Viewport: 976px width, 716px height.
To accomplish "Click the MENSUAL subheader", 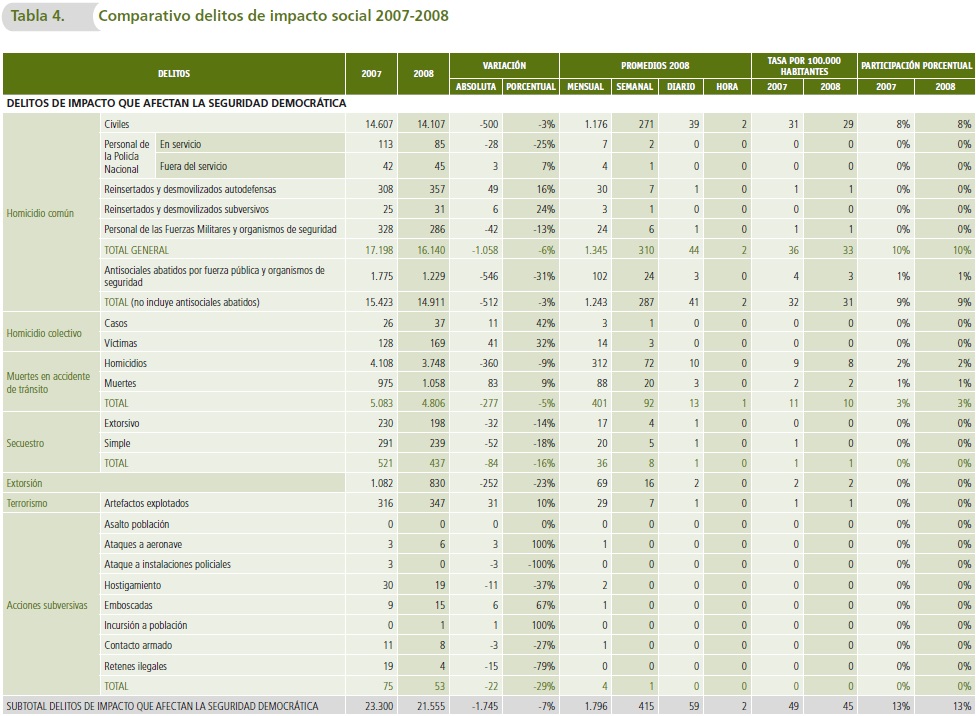I will point(586,87).
